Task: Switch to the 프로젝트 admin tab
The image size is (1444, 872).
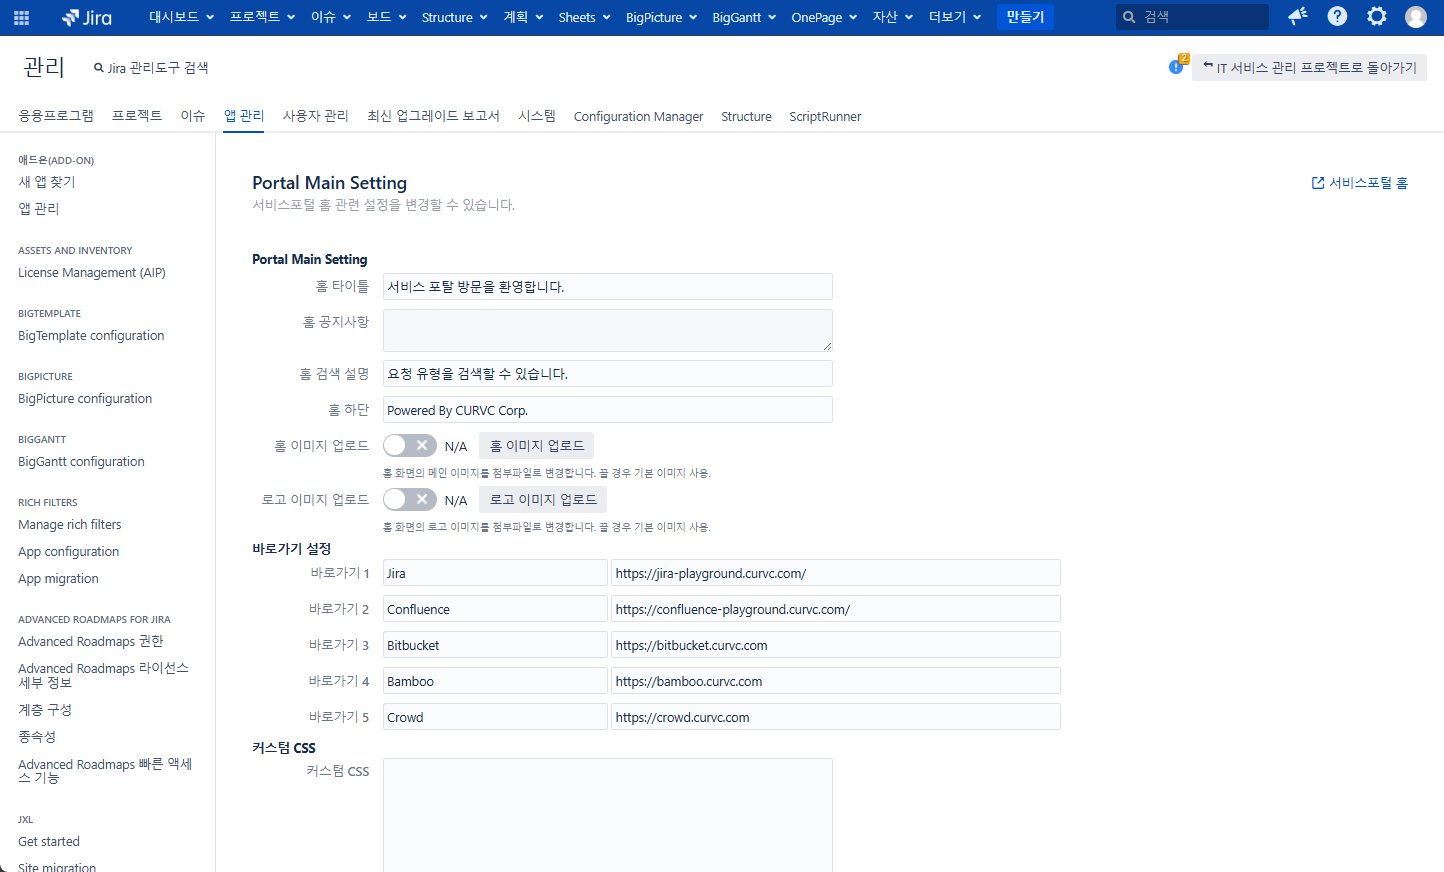Action: tap(137, 116)
